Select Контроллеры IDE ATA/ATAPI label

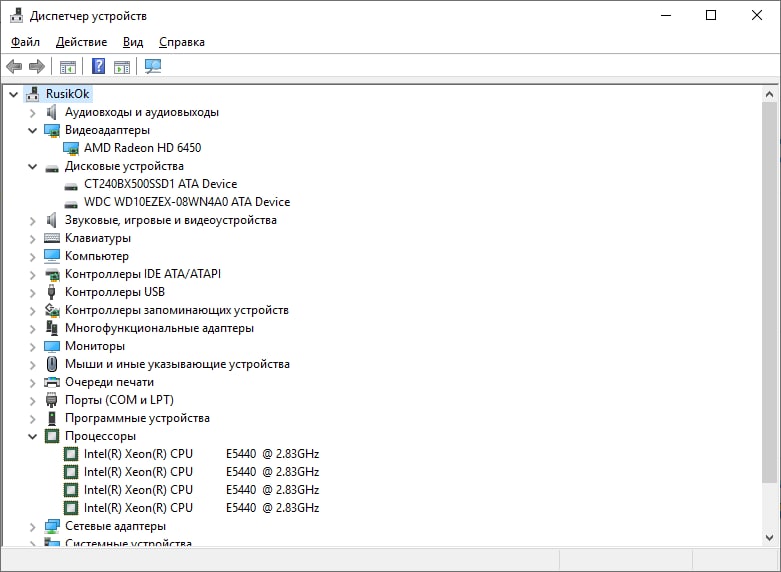(143, 274)
